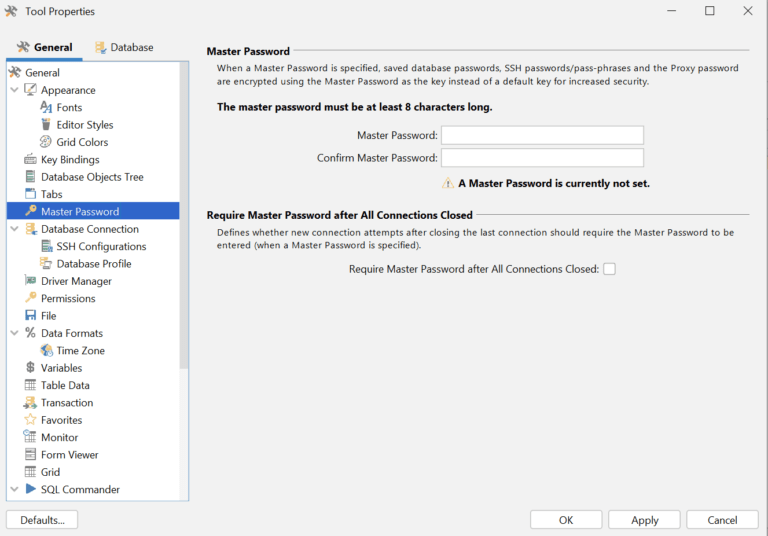Click the settings tree vertical scrollbar
The width and height of the screenshot is (768, 536).
(x=183, y=220)
